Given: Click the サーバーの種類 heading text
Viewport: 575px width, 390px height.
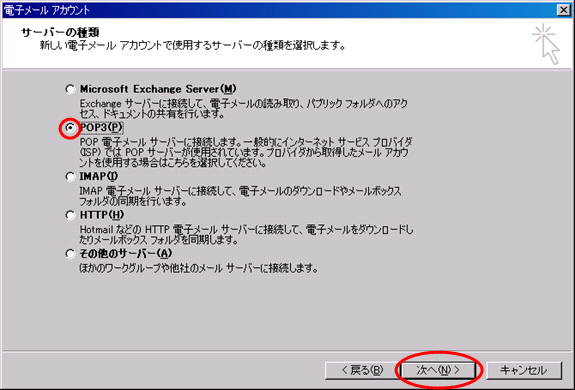Looking at the screenshot, I should 60,32.
